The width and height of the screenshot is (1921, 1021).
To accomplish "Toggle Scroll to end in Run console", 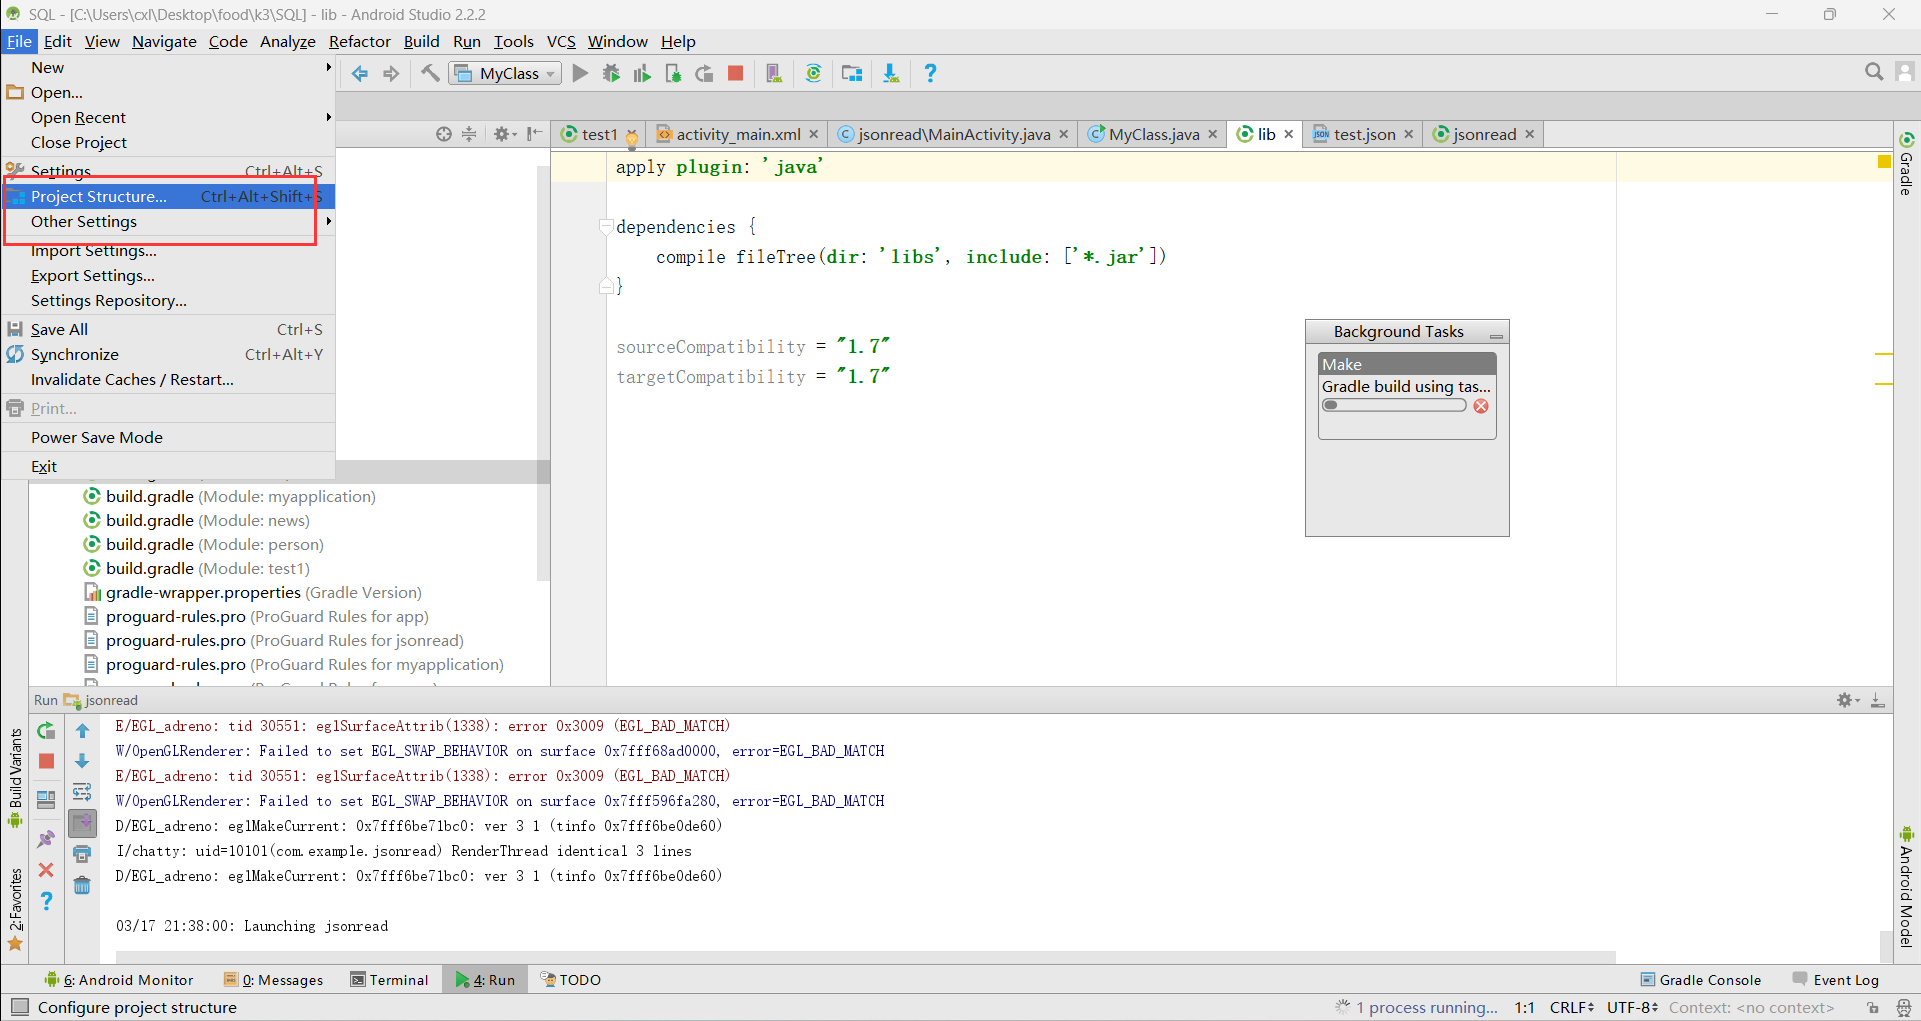I will pos(82,823).
